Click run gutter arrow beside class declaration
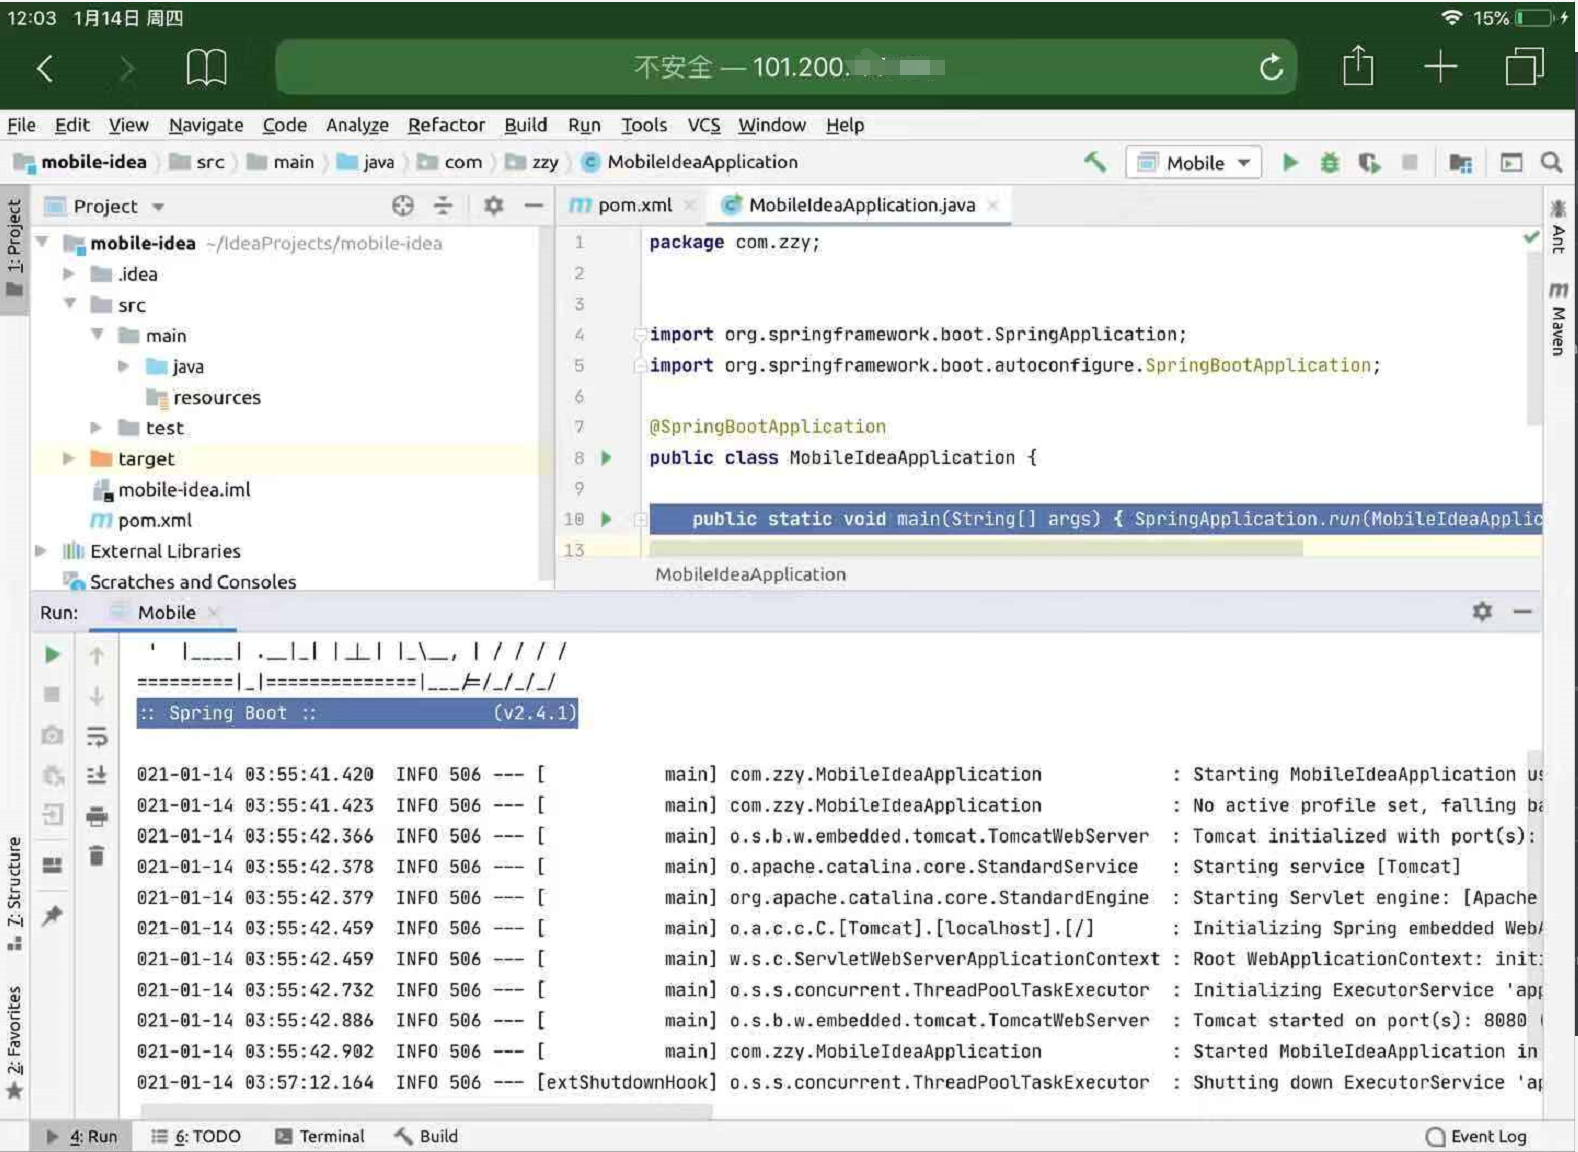 click(x=606, y=458)
